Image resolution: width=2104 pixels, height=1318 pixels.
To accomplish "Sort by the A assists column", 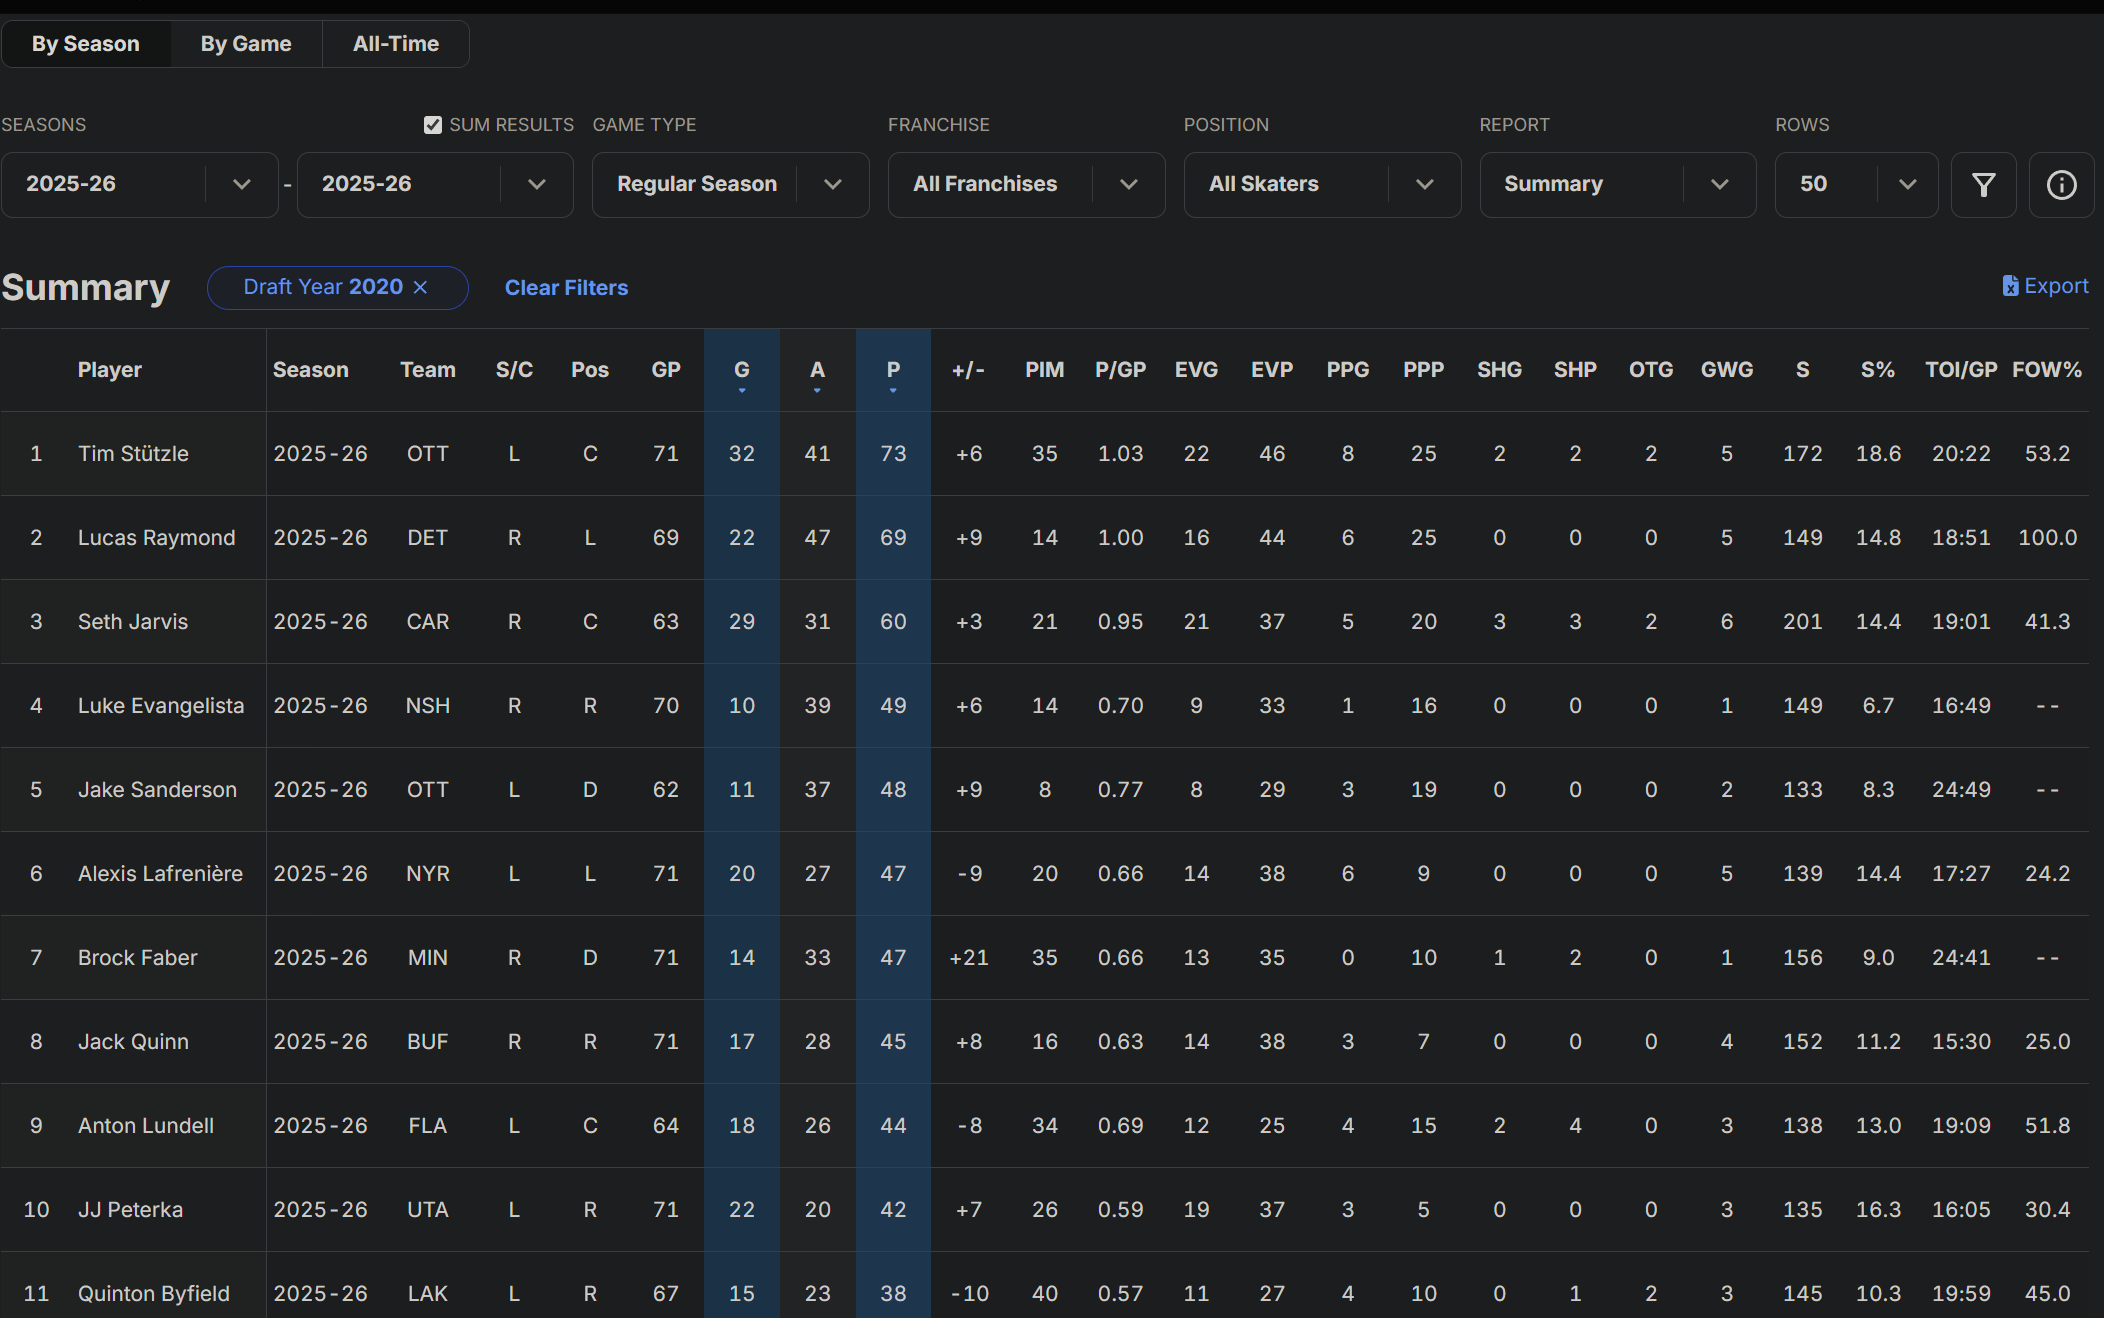I will (817, 370).
